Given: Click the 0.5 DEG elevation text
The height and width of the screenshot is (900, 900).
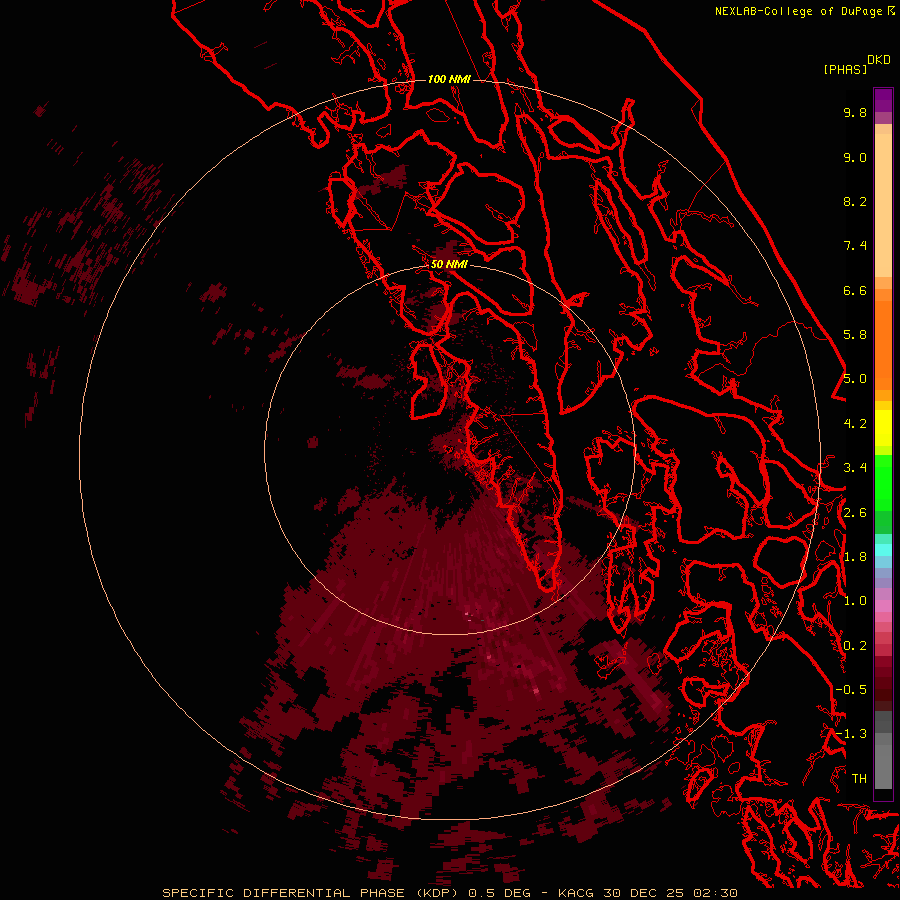Looking at the screenshot, I should point(499,893).
